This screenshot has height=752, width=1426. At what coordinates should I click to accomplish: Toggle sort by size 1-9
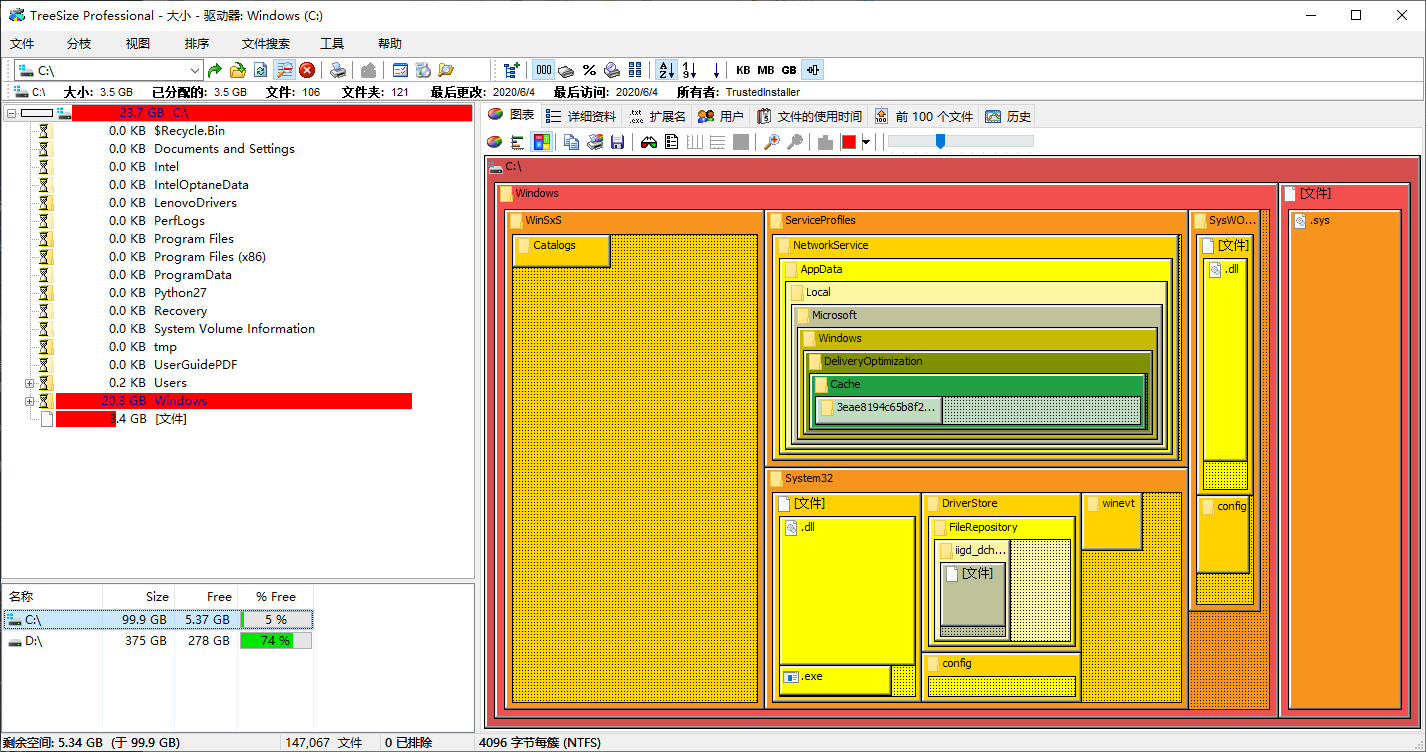[689, 70]
